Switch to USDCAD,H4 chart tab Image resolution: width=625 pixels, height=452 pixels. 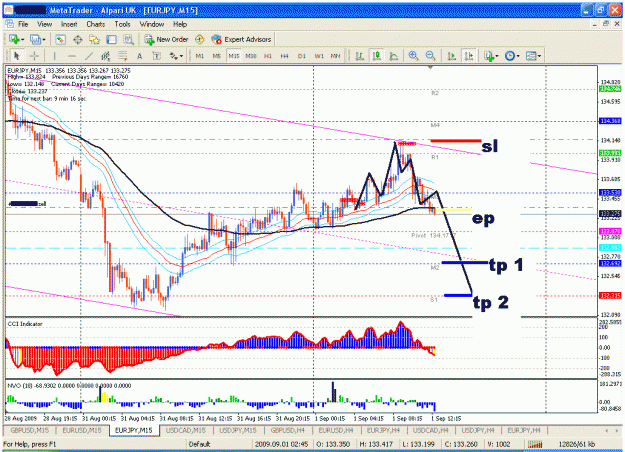pos(430,430)
